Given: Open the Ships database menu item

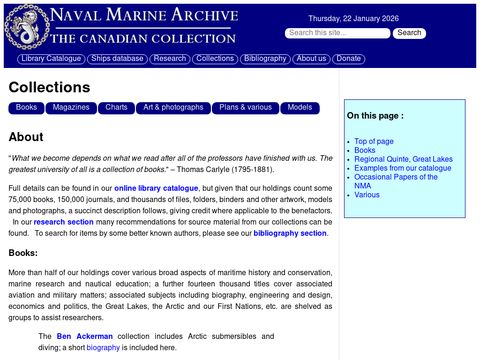Looking at the screenshot, I should 117,59.
